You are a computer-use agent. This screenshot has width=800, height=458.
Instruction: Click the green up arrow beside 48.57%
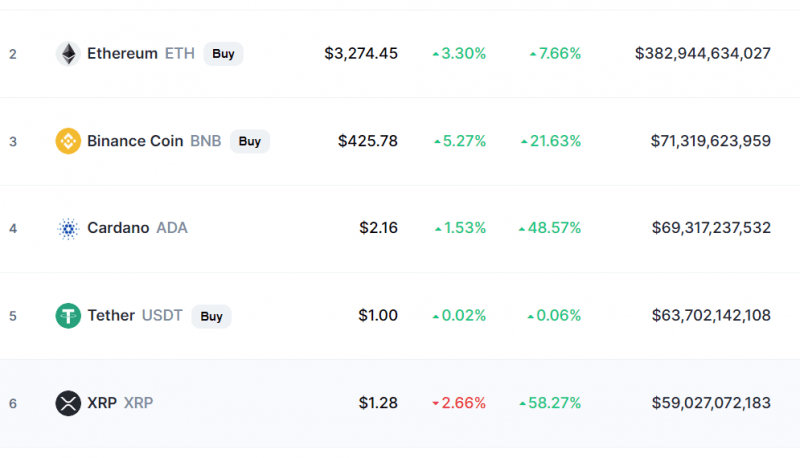[522, 229]
